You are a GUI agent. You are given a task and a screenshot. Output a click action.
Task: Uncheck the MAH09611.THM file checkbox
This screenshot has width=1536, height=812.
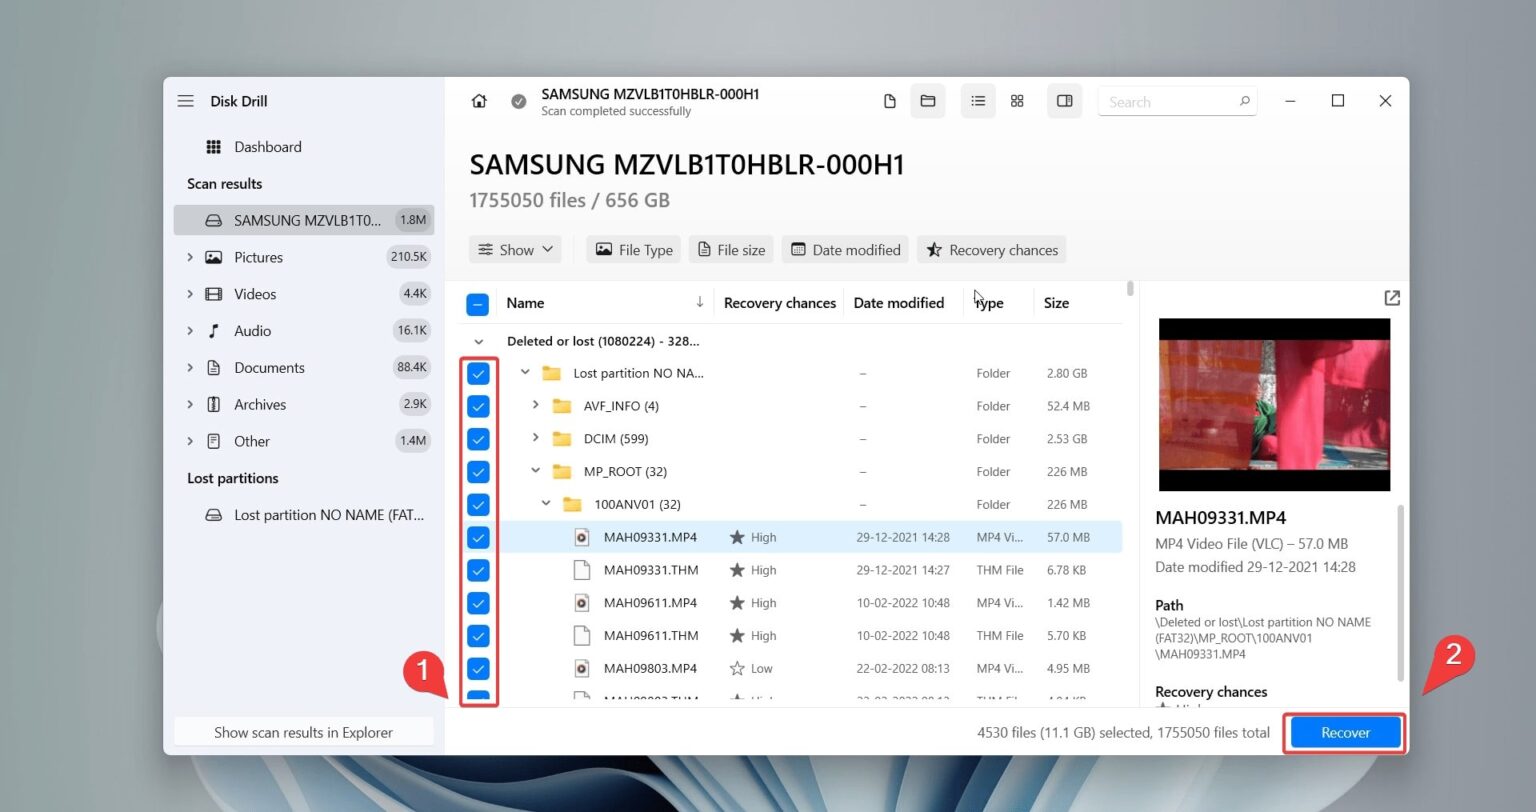click(478, 635)
